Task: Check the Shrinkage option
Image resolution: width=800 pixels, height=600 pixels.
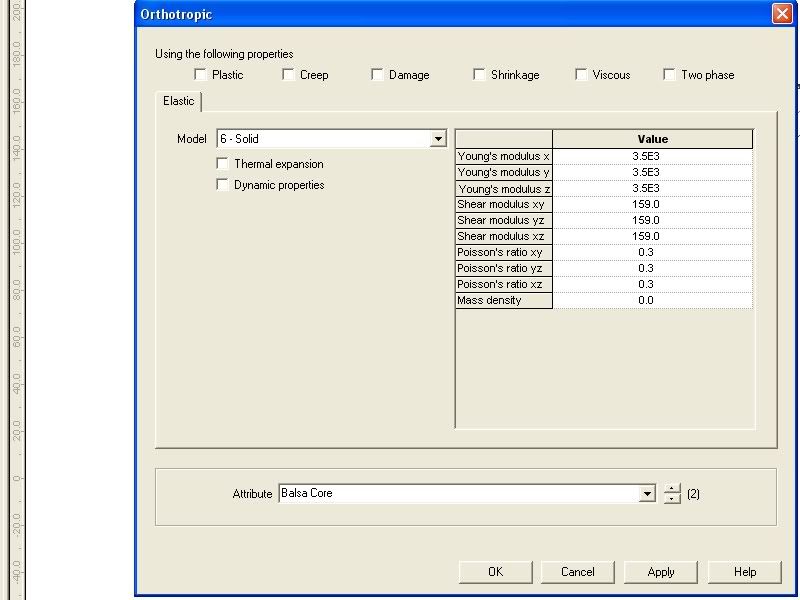Action: pos(479,74)
